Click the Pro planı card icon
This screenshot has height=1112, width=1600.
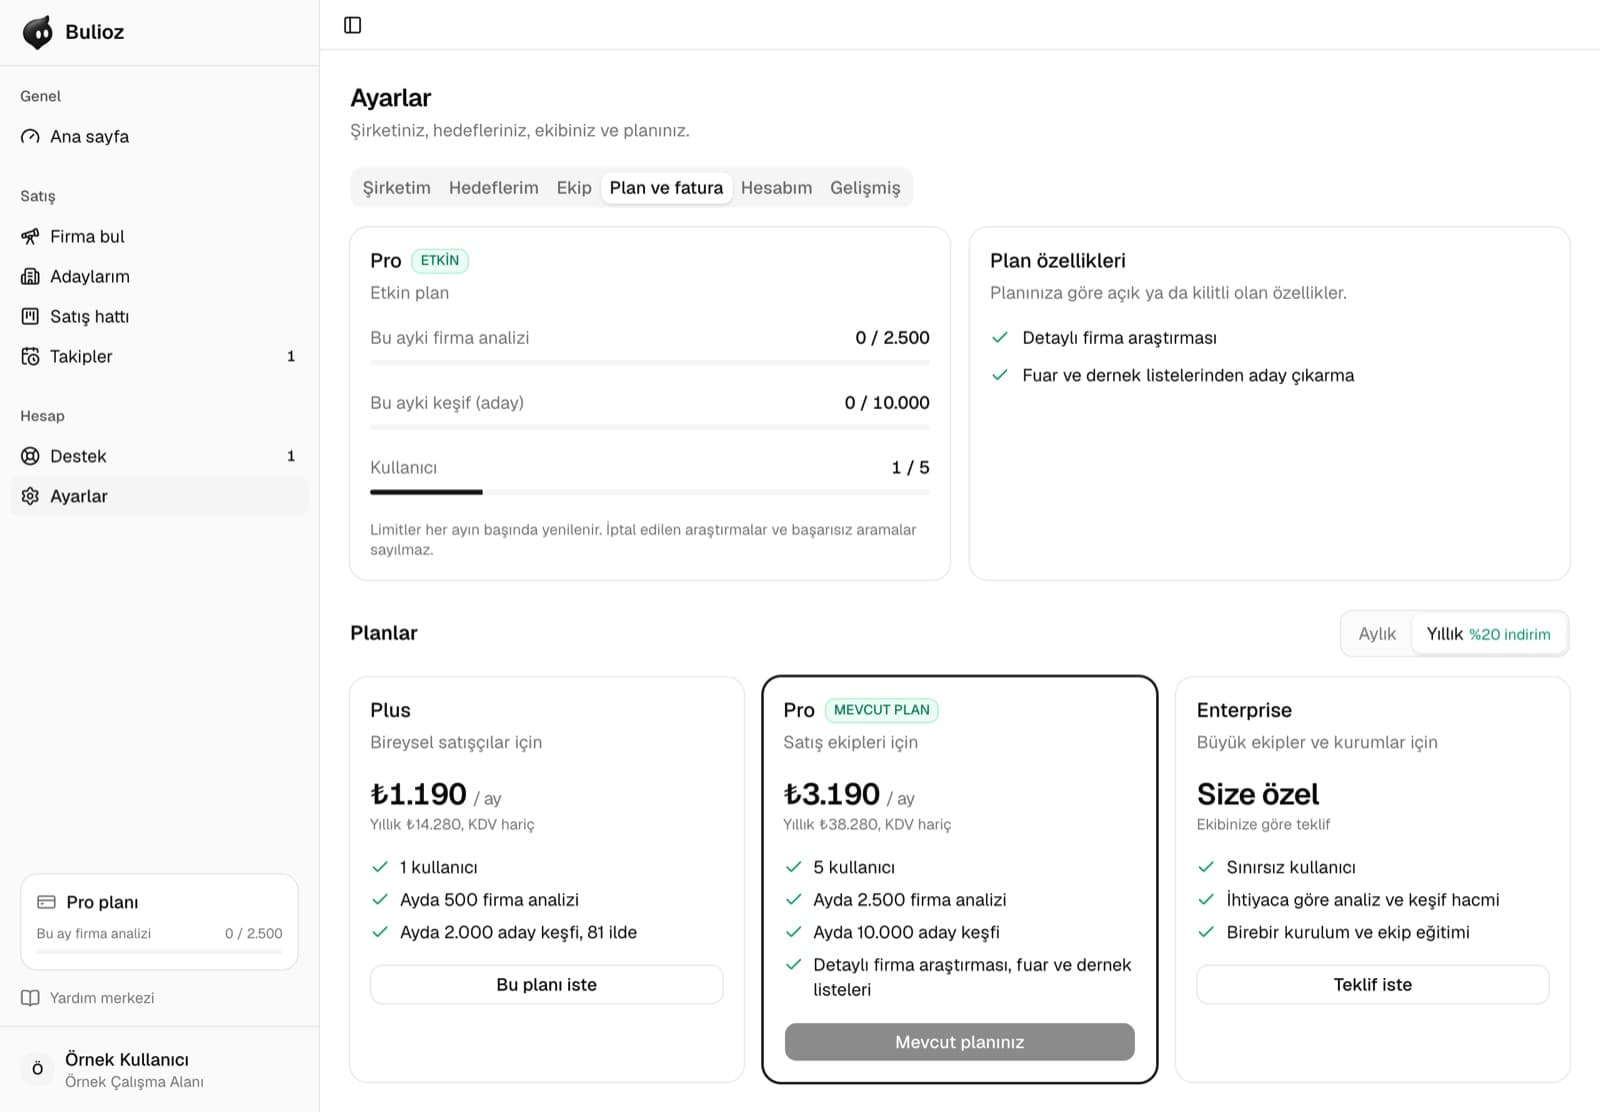tap(46, 902)
